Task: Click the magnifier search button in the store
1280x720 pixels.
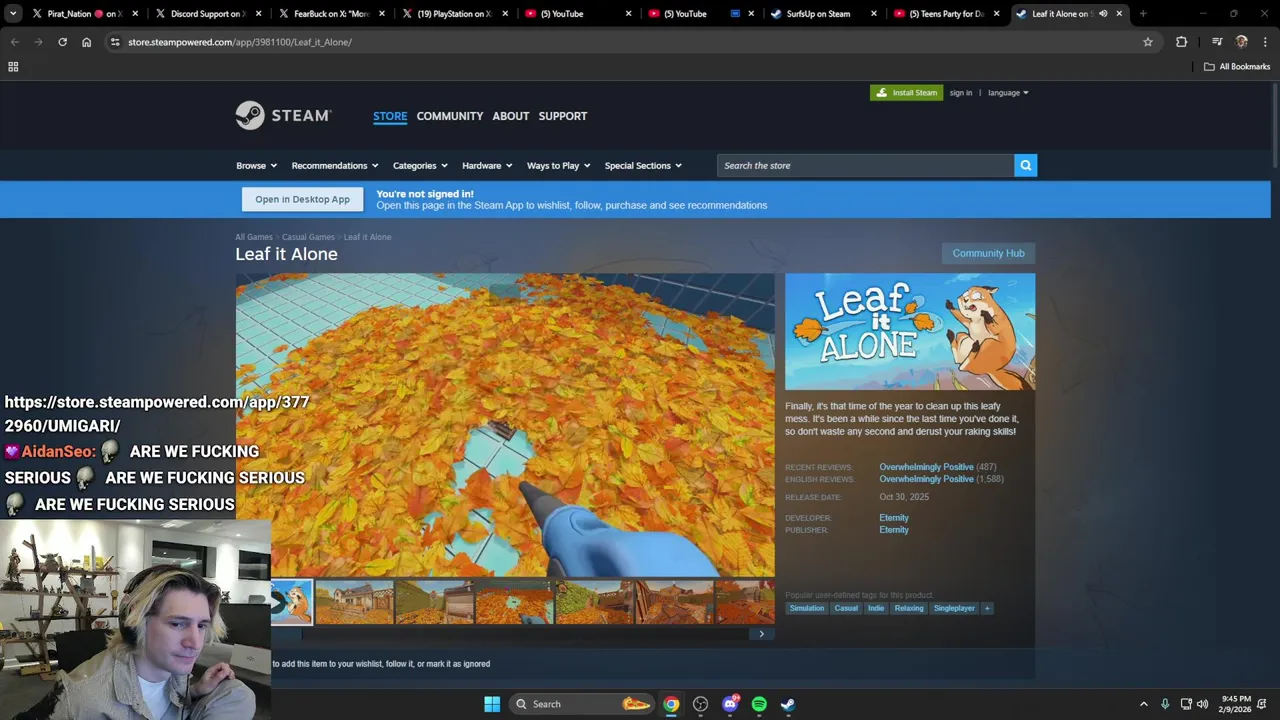Action: (x=1025, y=165)
